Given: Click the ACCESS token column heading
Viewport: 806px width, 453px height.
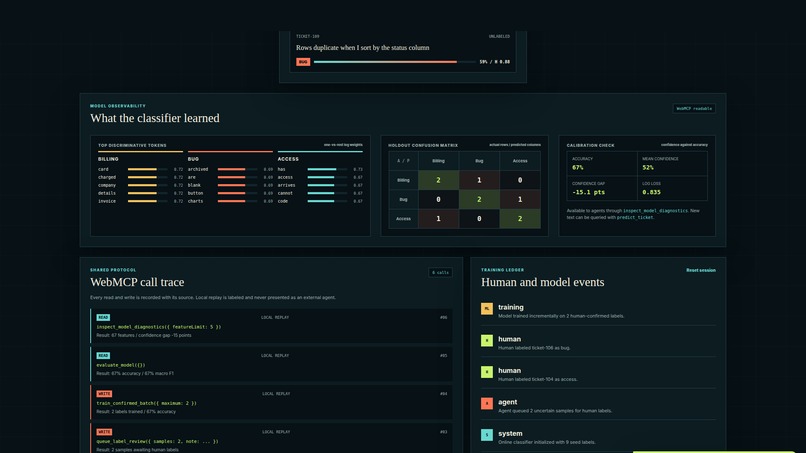Looking at the screenshot, I should pyautogui.click(x=288, y=159).
